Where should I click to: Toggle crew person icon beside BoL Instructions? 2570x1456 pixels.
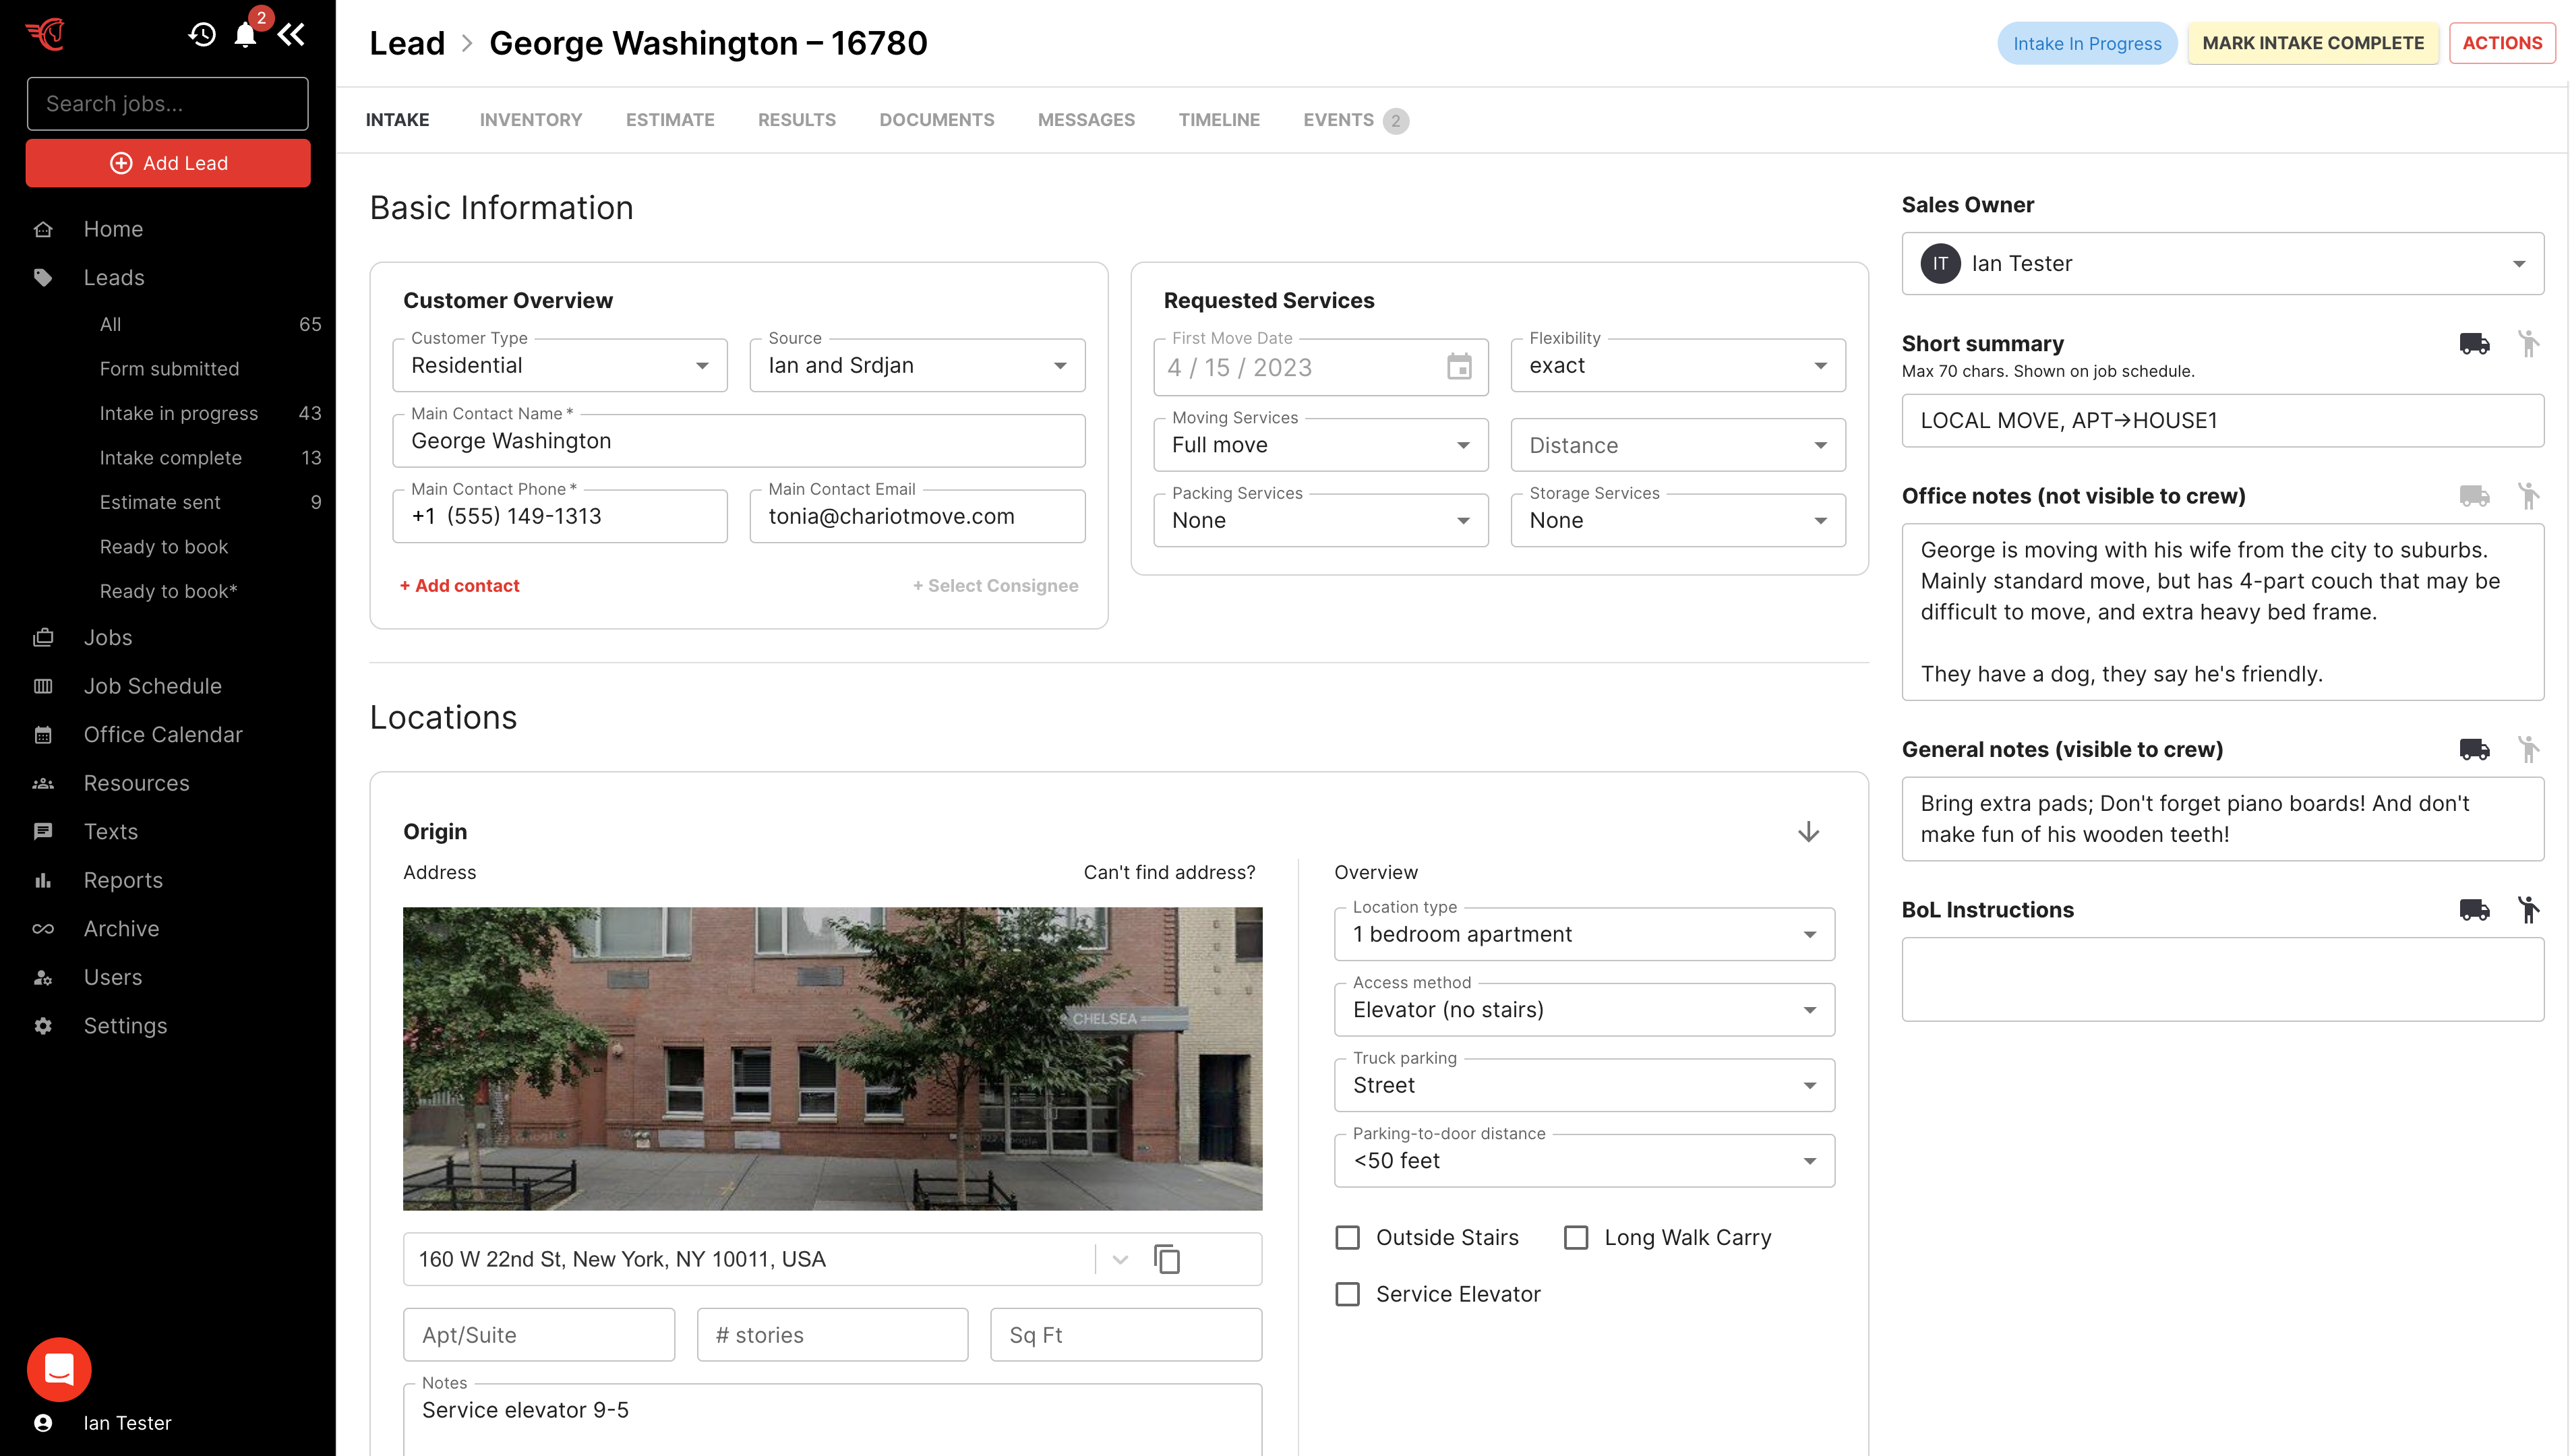tap(2528, 910)
